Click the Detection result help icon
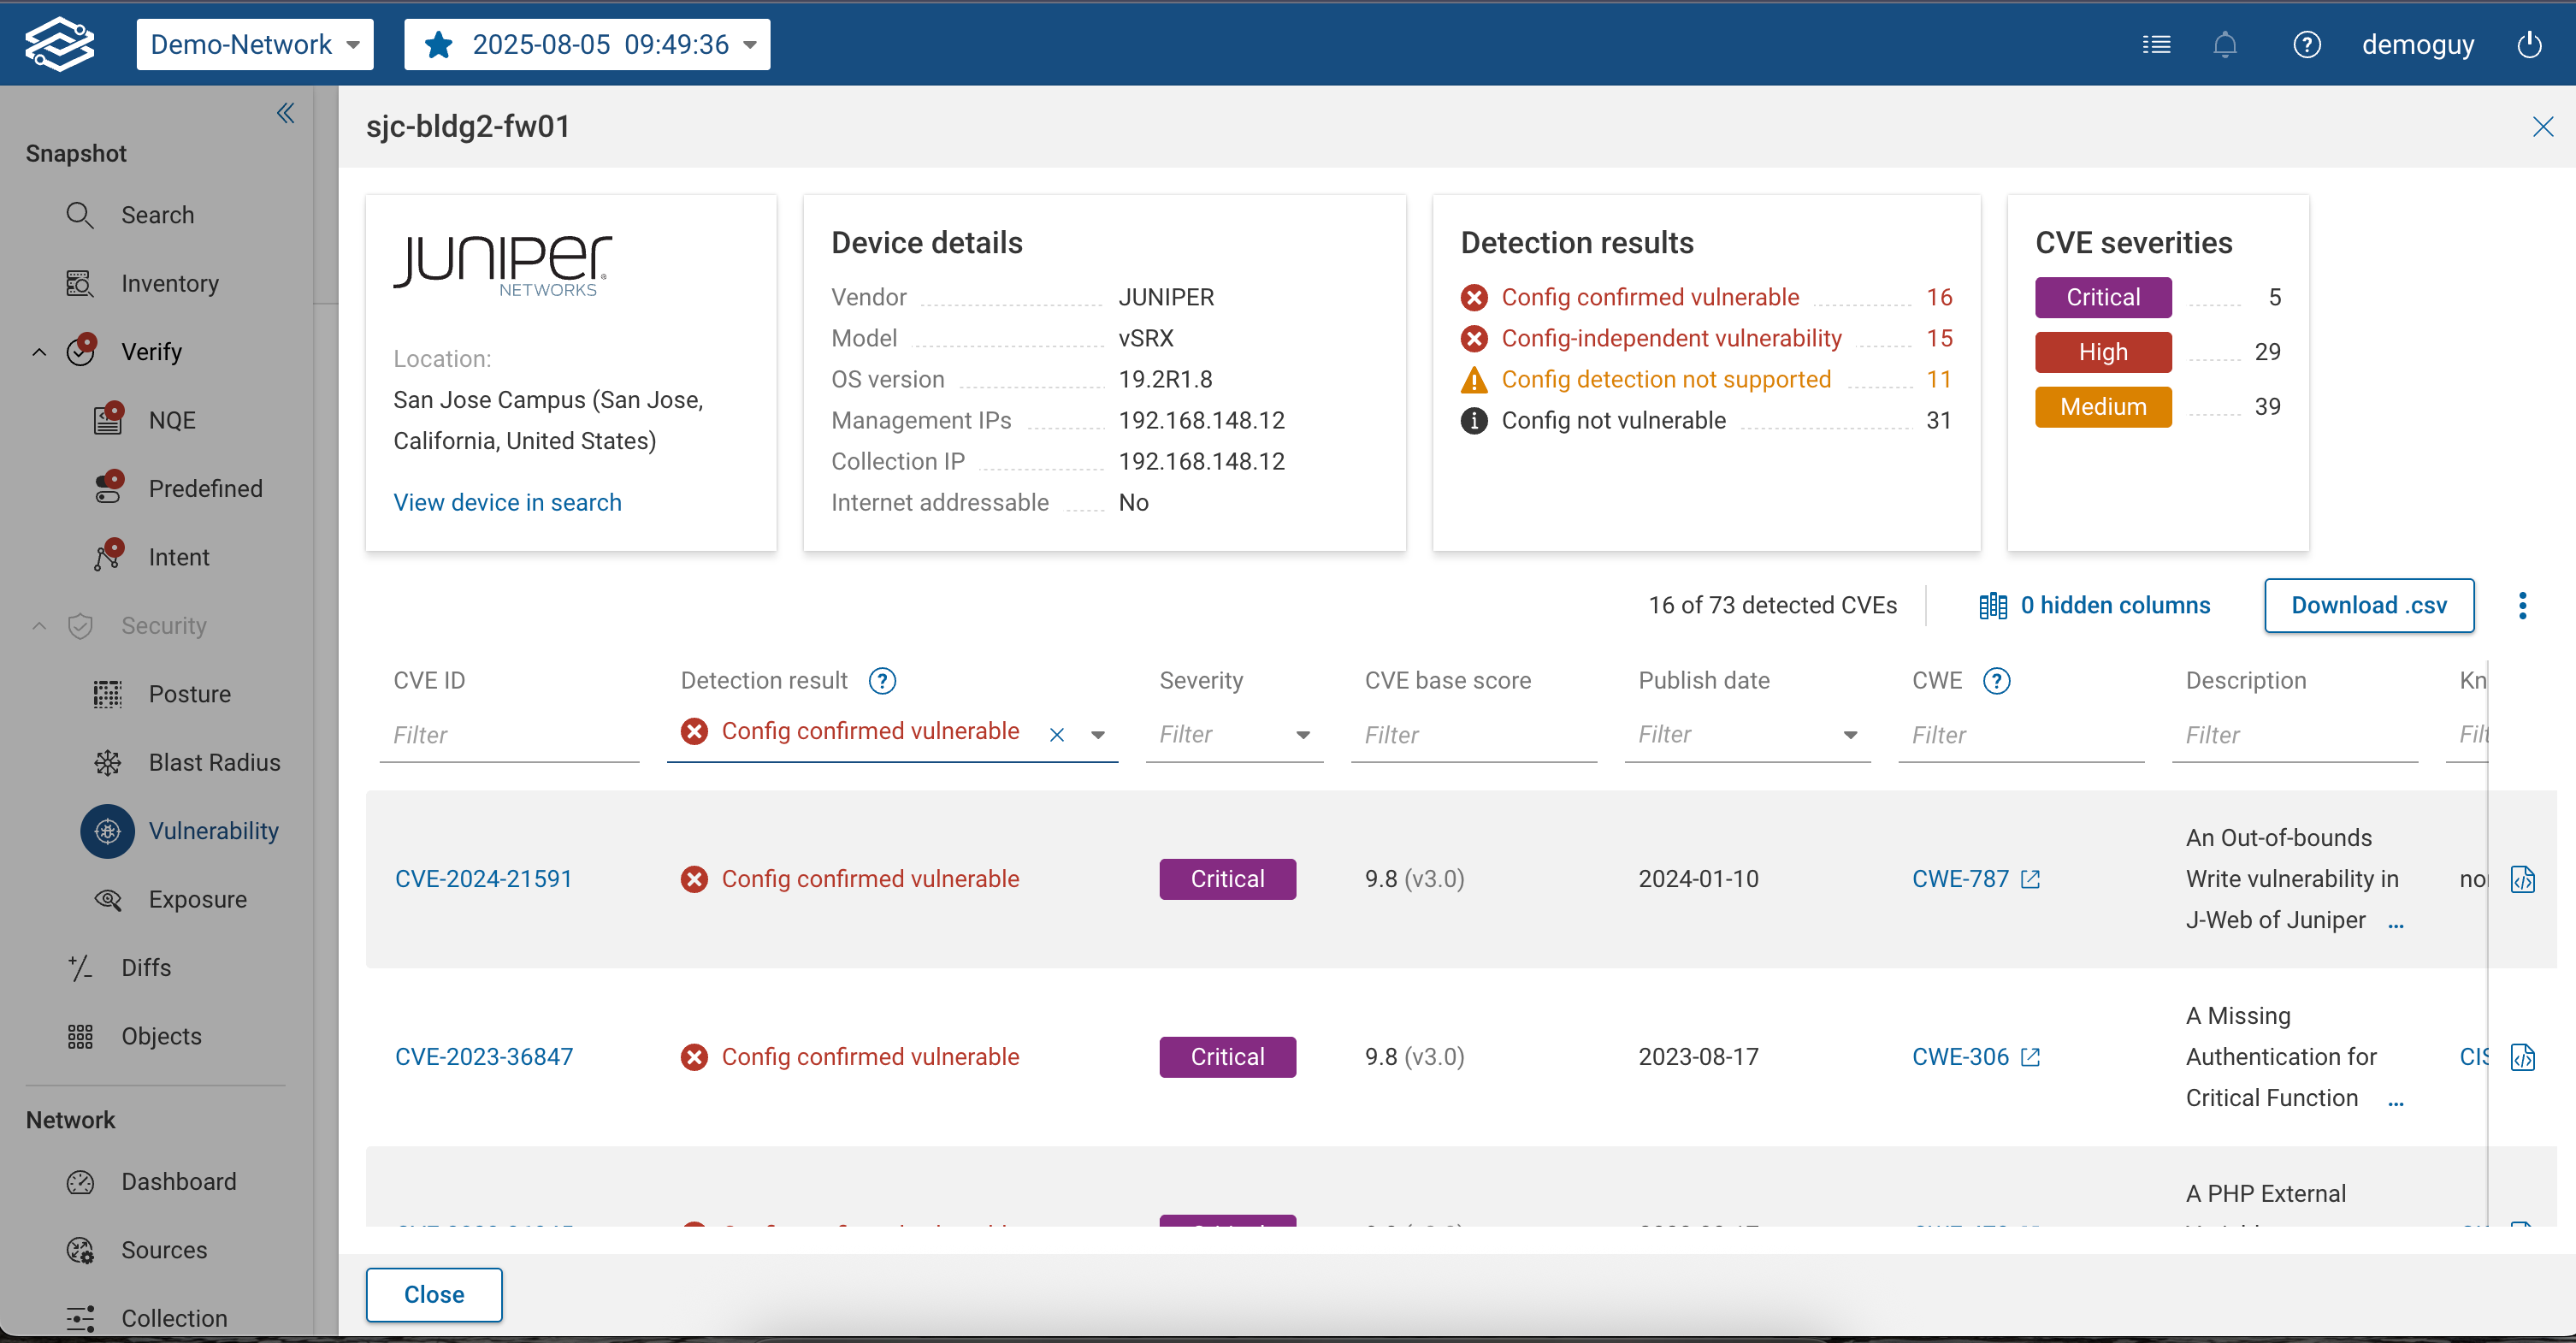2576x1343 pixels. point(881,681)
